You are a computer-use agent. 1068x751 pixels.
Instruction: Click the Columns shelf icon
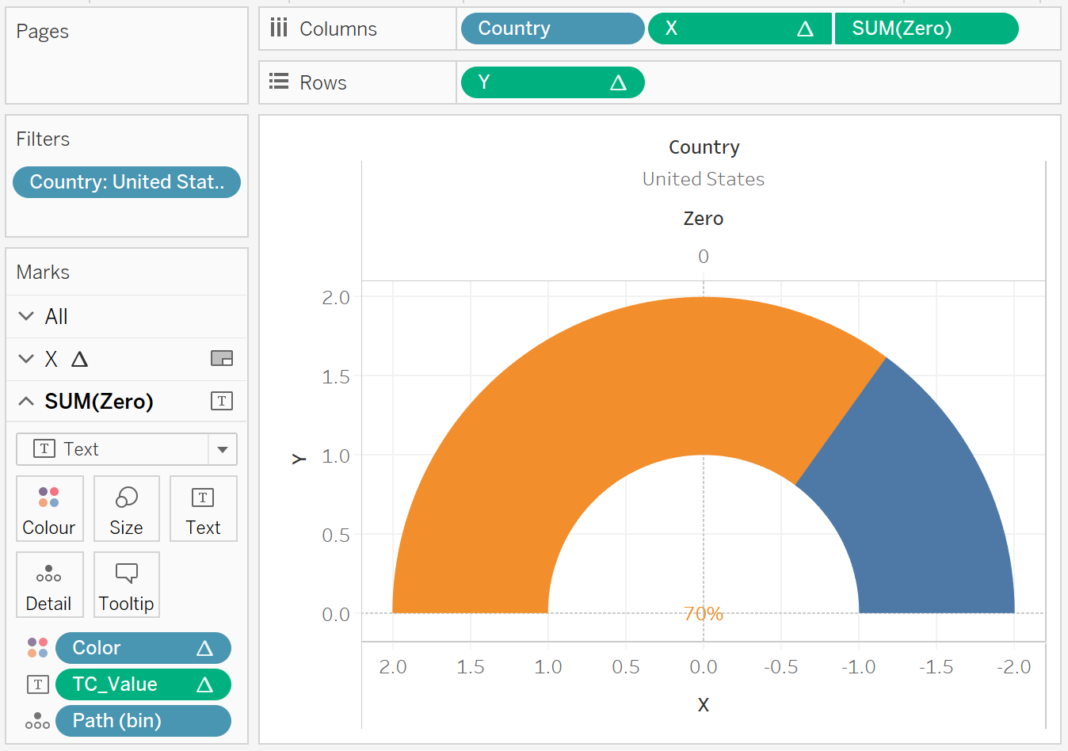(x=279, y=28)
